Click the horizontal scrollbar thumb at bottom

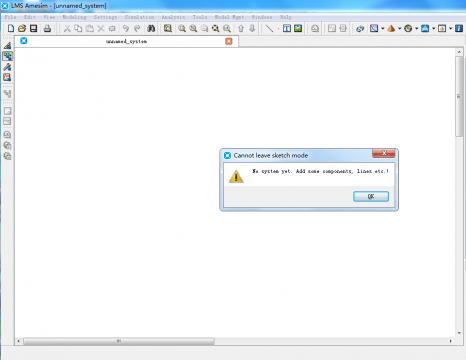click(119, 341)
